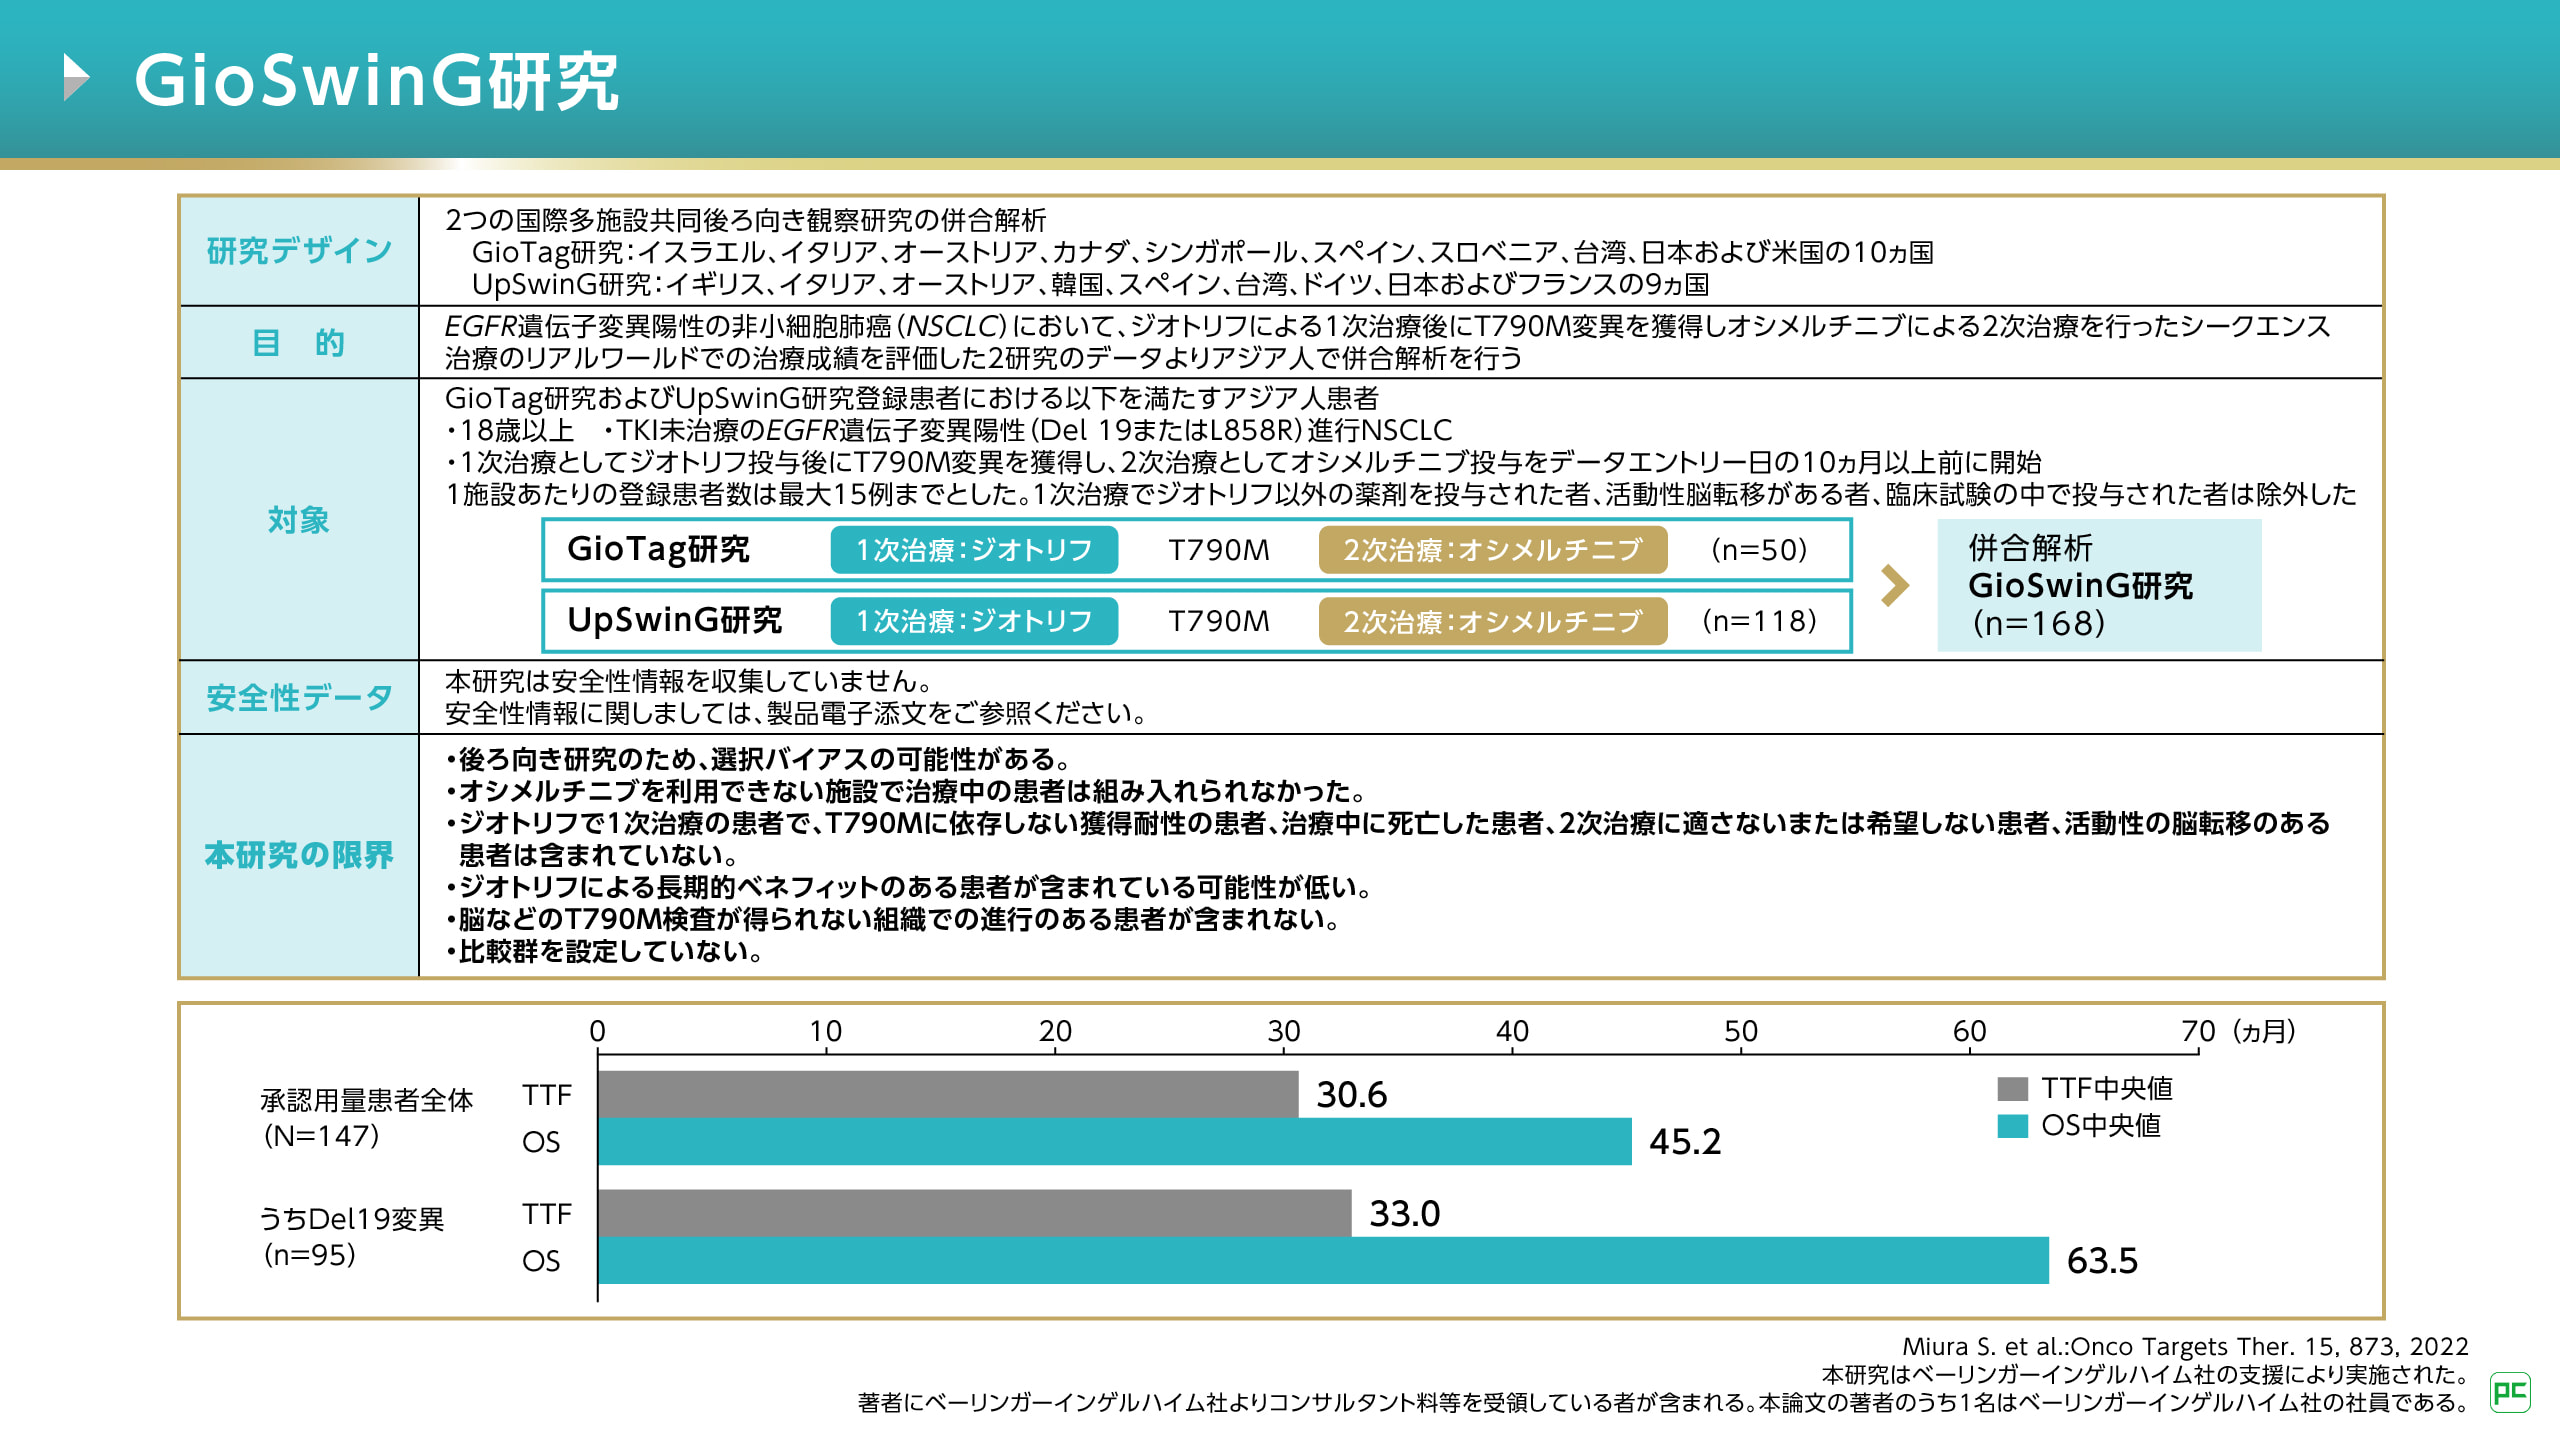Click the gray TTF中央値 legend swatch

[x=2011, y=1088]
